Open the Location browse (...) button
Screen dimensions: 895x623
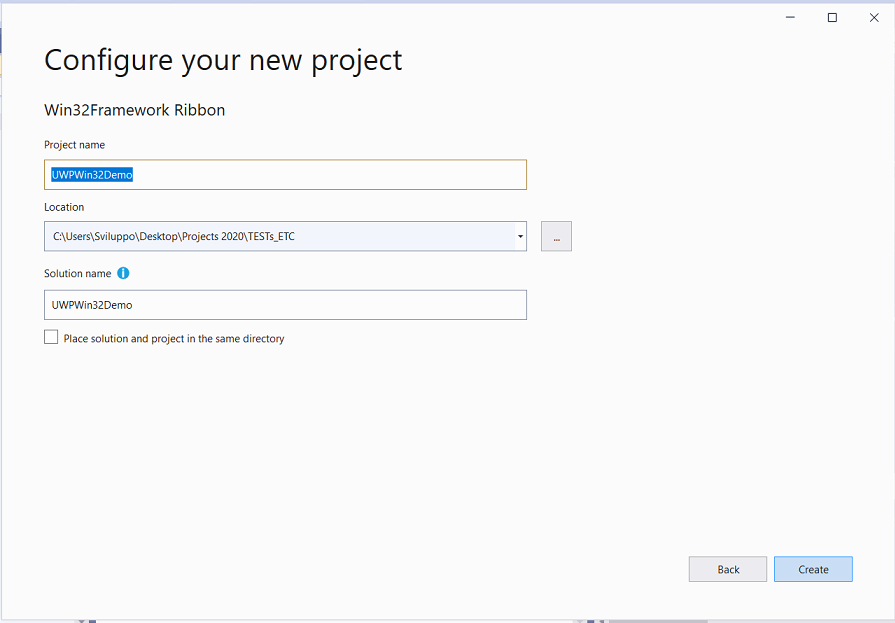tap(556, 236)
